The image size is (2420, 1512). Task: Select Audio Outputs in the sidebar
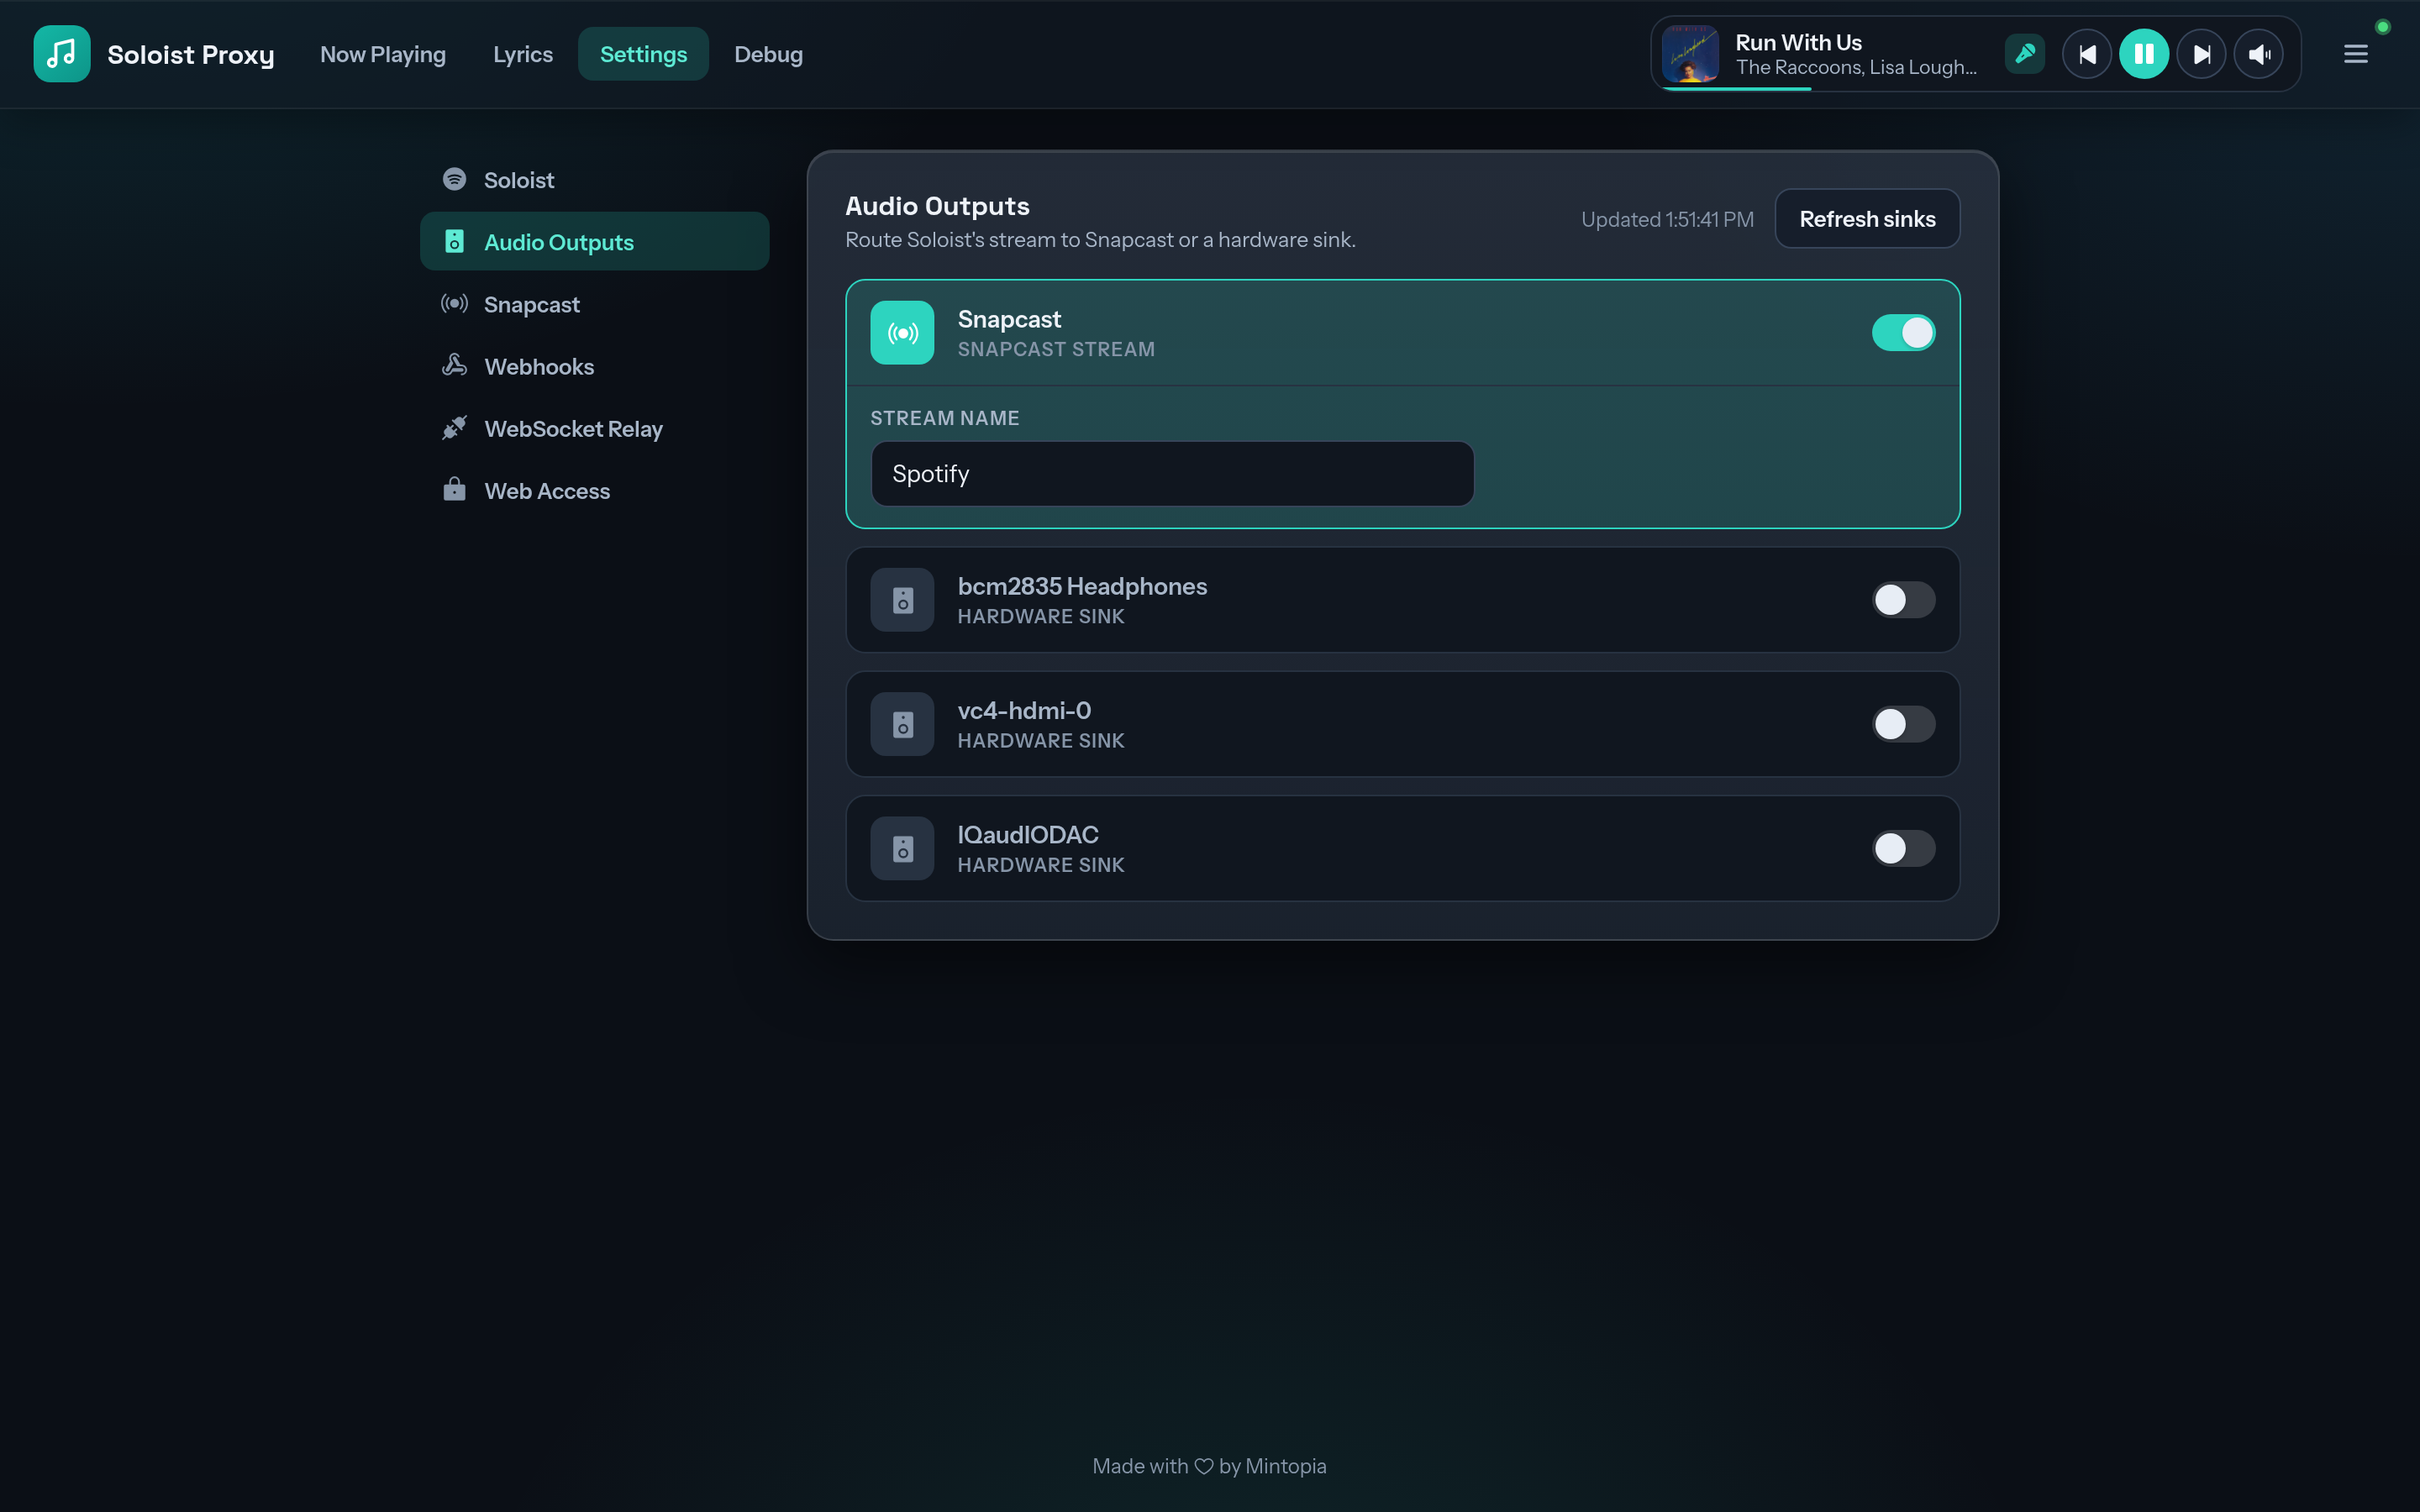coord(594,241)
